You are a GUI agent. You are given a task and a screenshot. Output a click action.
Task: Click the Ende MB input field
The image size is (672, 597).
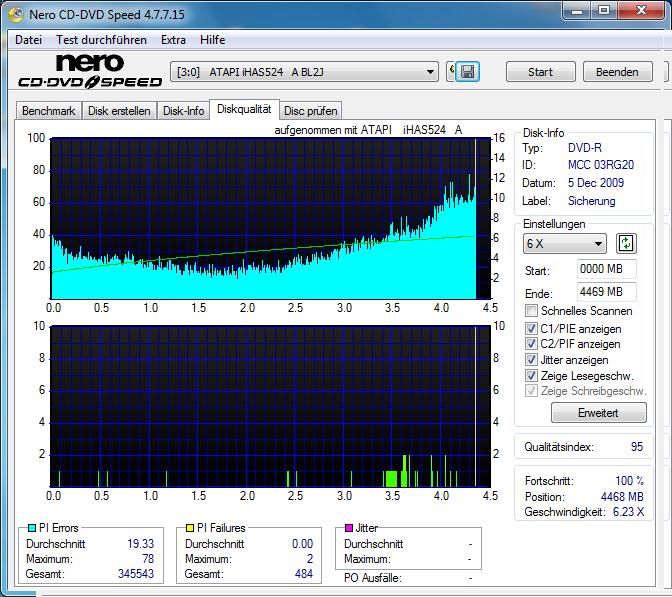[606, 292]
